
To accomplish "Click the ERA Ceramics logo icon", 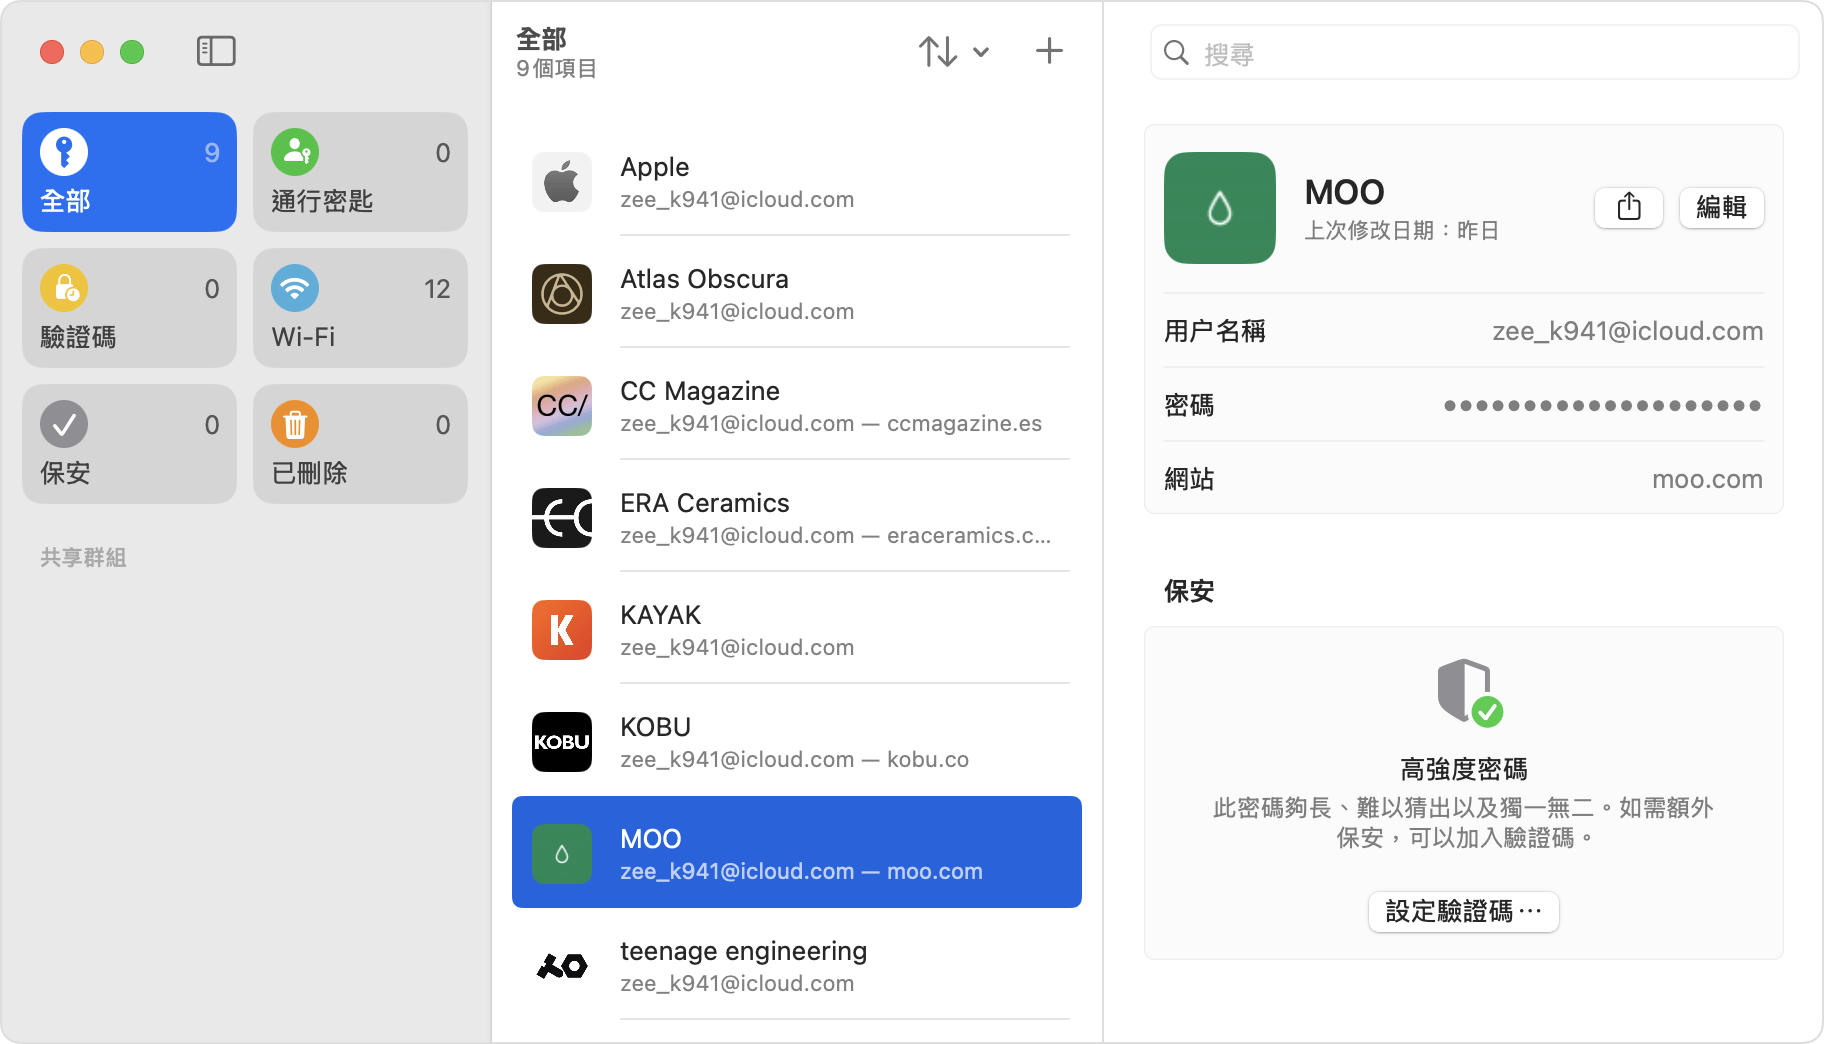I will tap(562, 518).
